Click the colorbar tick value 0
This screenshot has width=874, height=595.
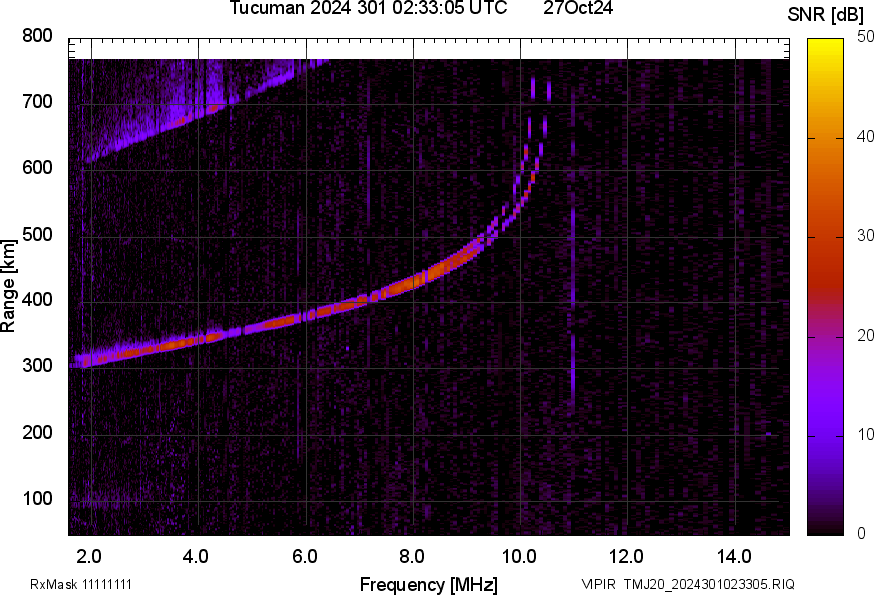861,534
